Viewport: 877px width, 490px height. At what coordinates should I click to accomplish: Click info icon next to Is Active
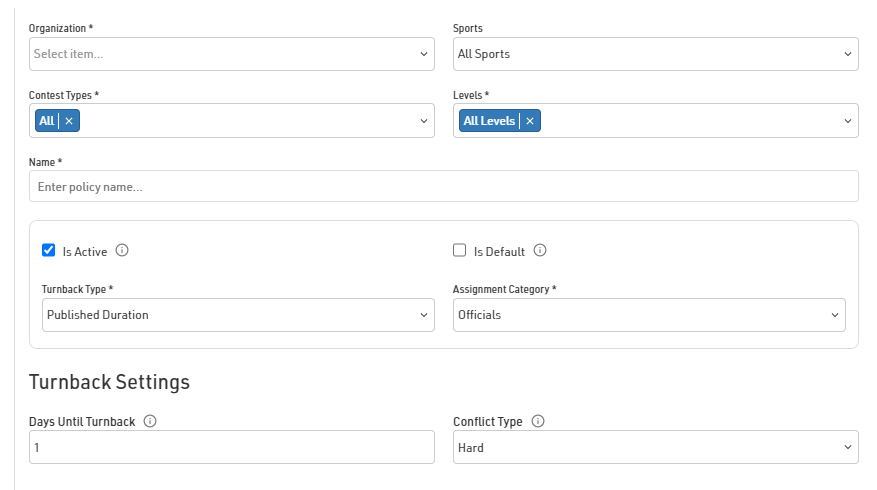(122, 251)
